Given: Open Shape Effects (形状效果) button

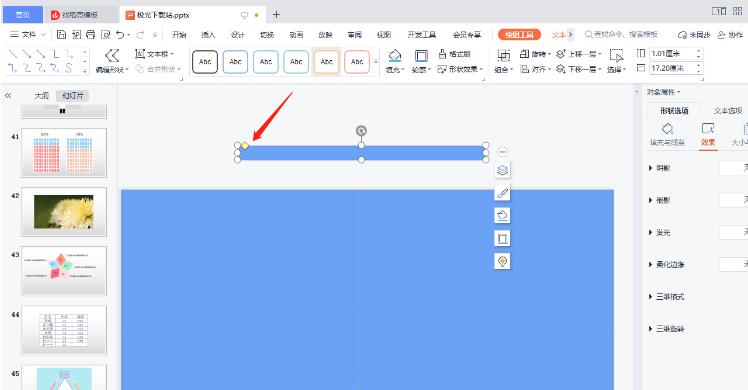Looking at the screenshot, I should point(460,69).
